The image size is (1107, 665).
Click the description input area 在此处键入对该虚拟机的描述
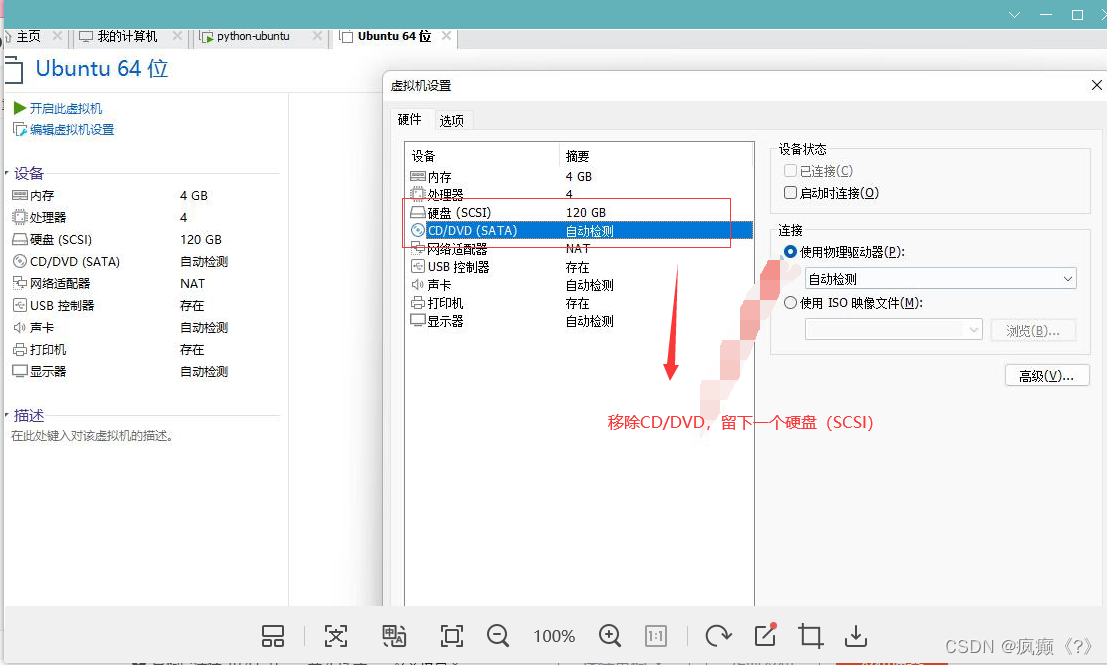tap(92, 436)
